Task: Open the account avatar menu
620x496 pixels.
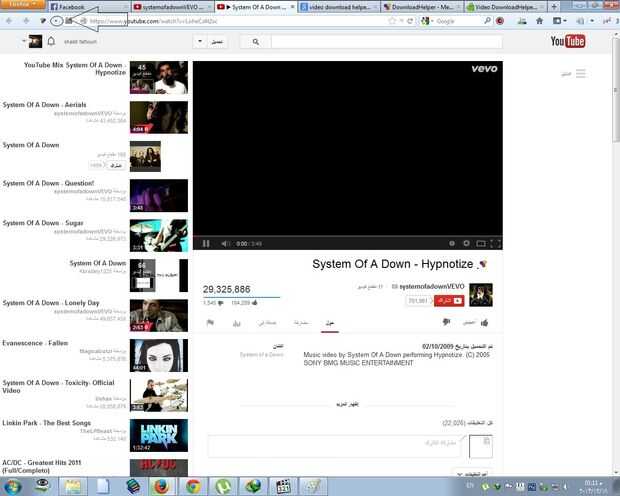Action: point(35,41)
